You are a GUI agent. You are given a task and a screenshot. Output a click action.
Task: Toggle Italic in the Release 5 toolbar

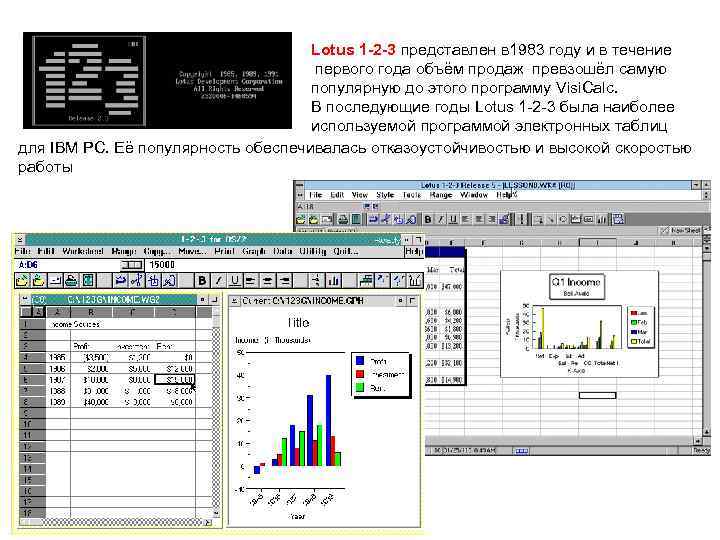point(441,219)
